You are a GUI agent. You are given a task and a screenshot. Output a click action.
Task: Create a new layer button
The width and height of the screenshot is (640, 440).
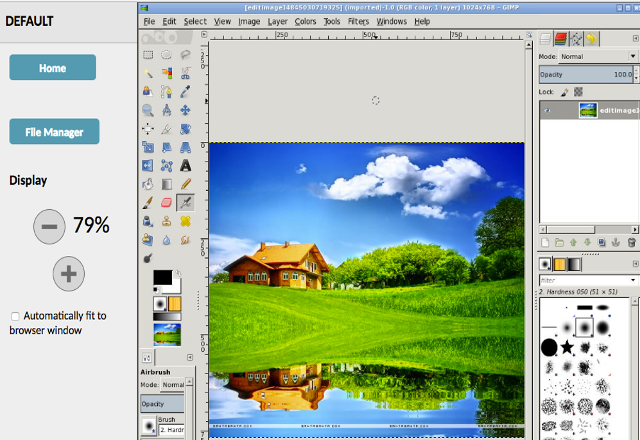click(545, 243)
